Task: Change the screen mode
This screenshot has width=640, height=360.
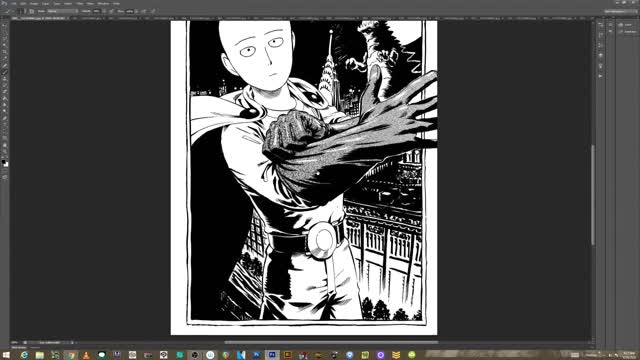Action: tap(5, 178)
